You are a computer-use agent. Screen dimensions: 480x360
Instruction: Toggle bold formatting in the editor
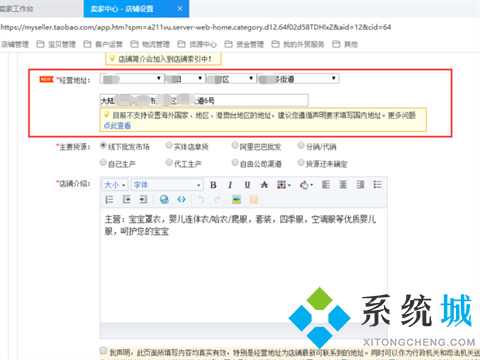(213, 185)
